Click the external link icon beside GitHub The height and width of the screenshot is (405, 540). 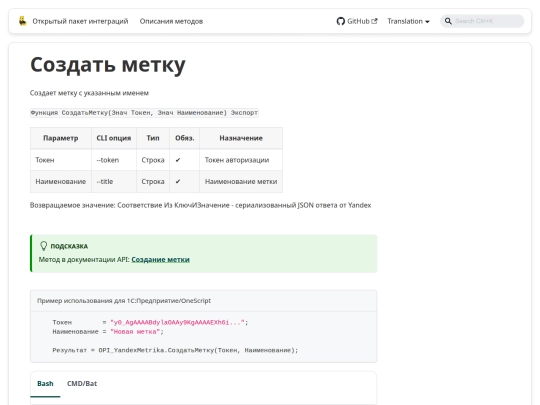point(374,21)
